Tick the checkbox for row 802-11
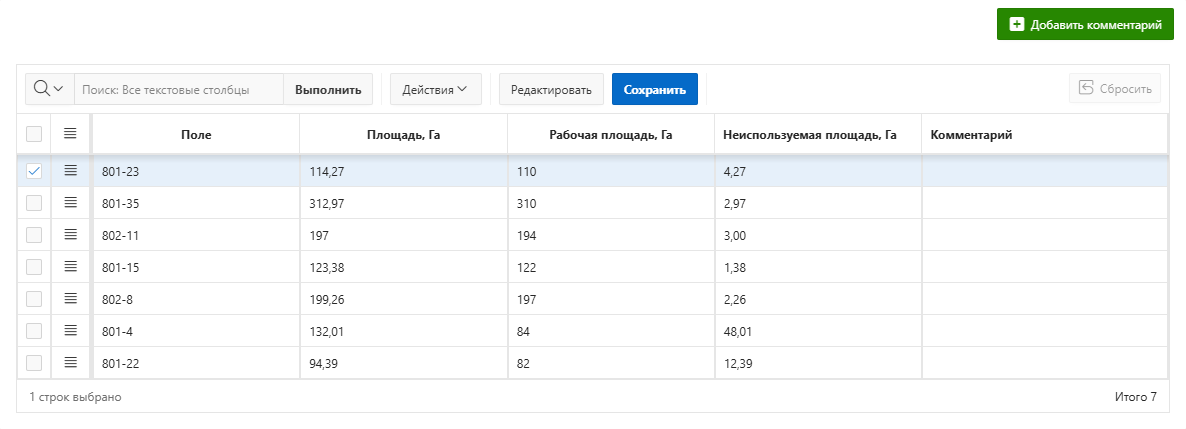This screenshot has width=1186, height=429. (34, 235)
